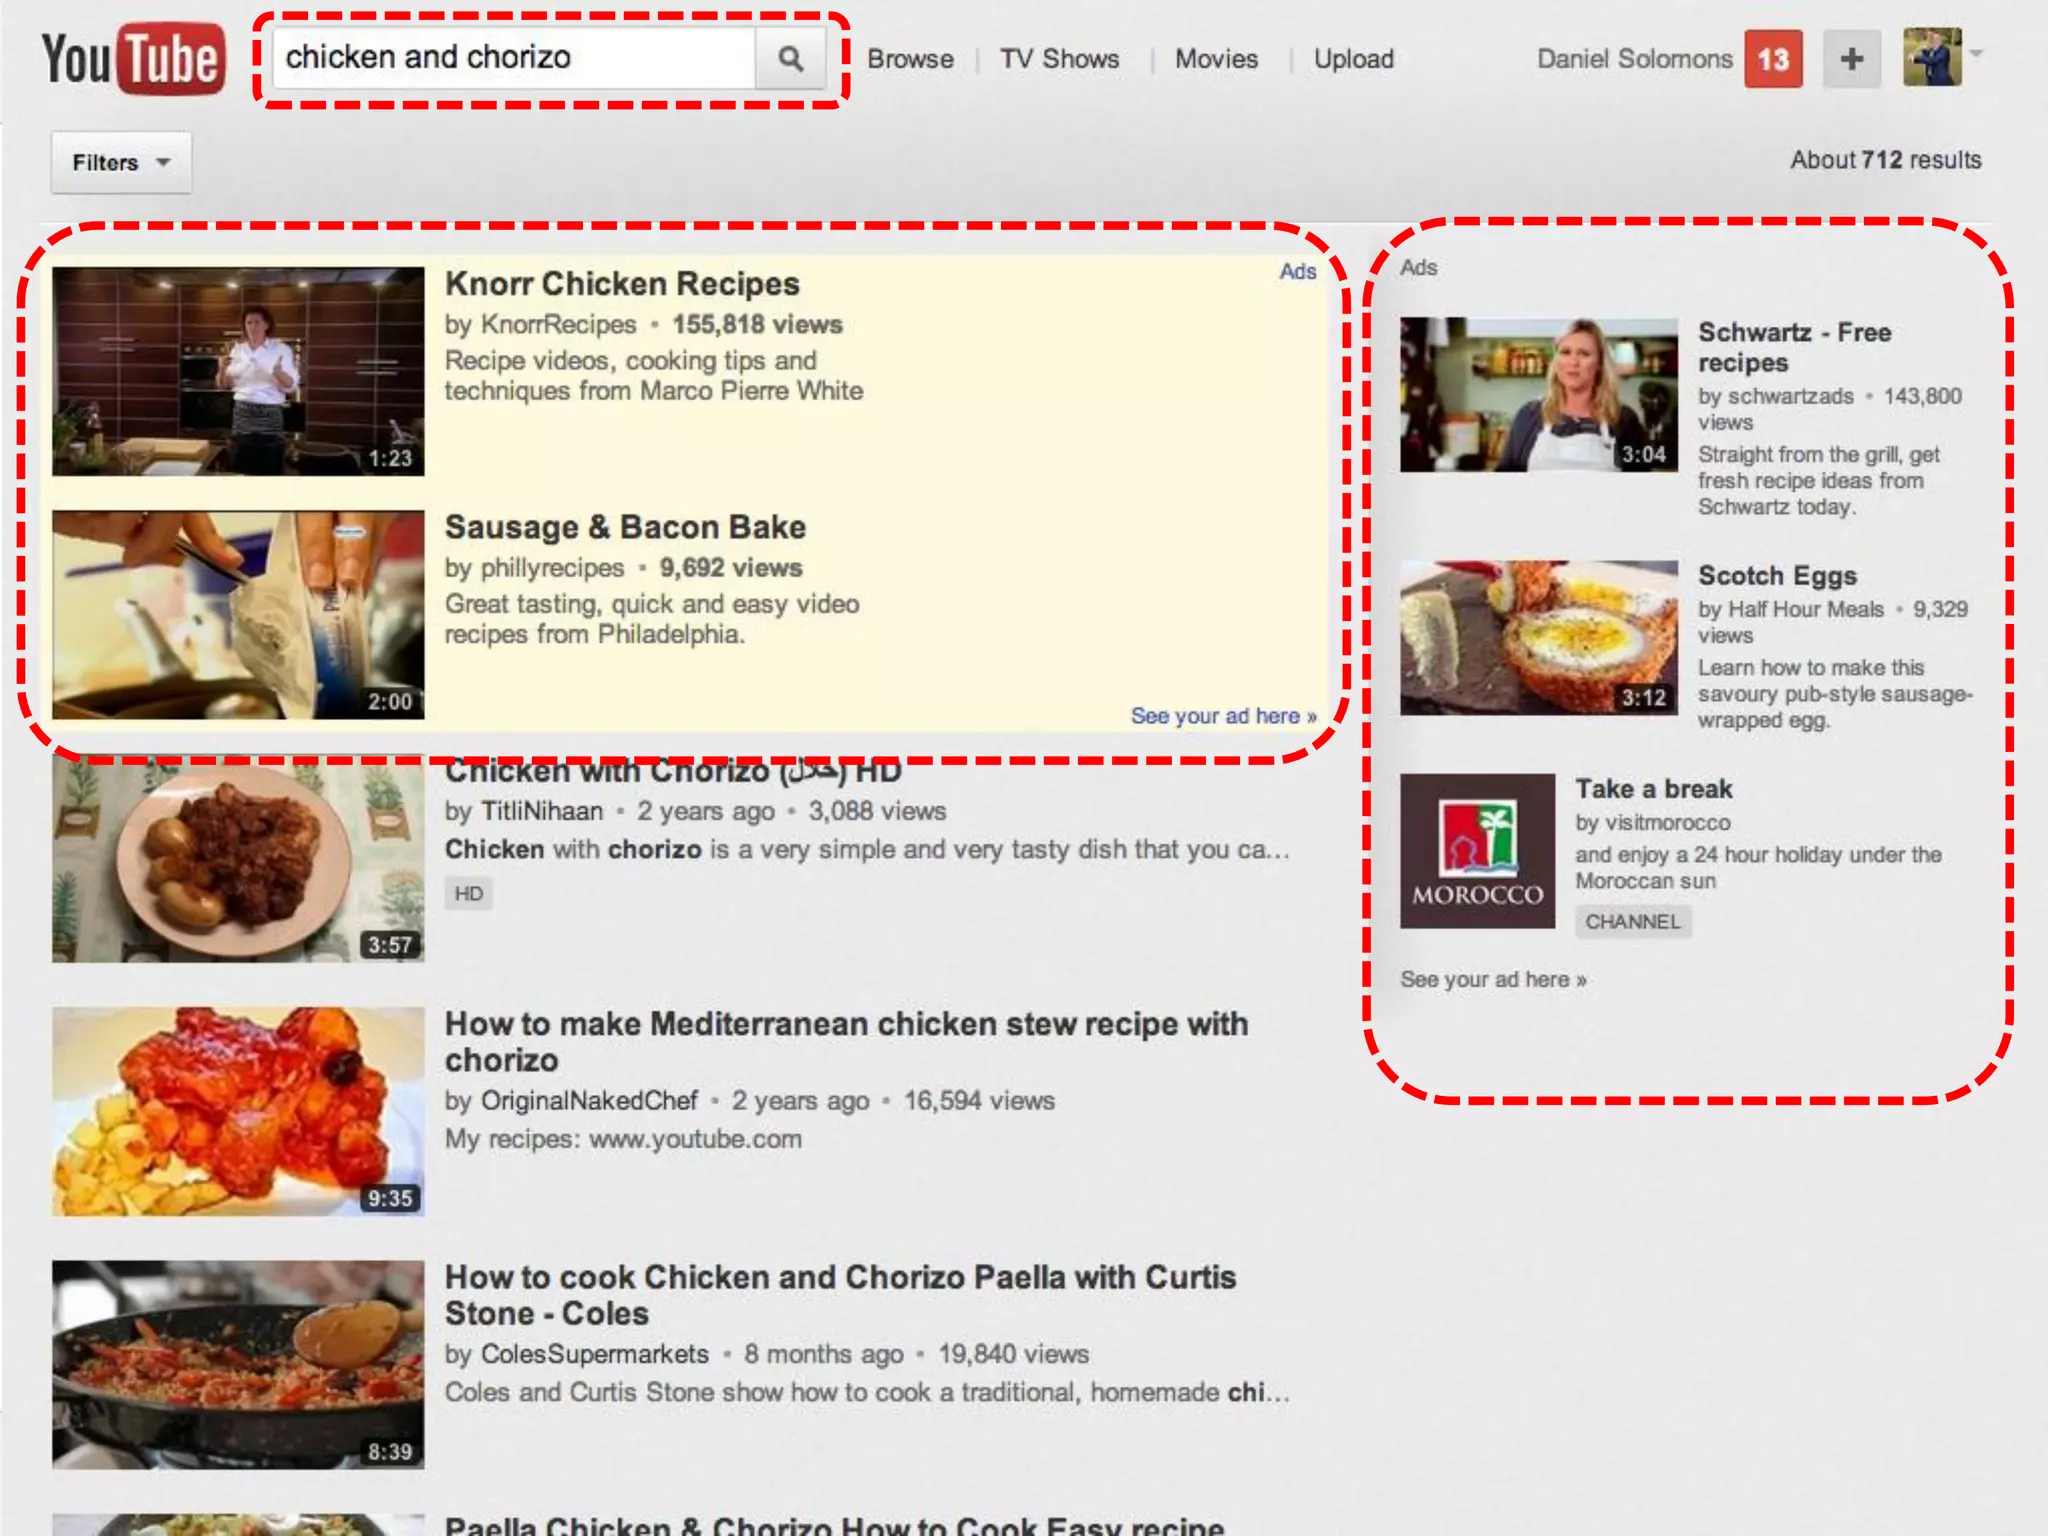The height and width of the screenshot is (1536, 2048).
Task: Click the Upload link
Action: pos(1353,59)
